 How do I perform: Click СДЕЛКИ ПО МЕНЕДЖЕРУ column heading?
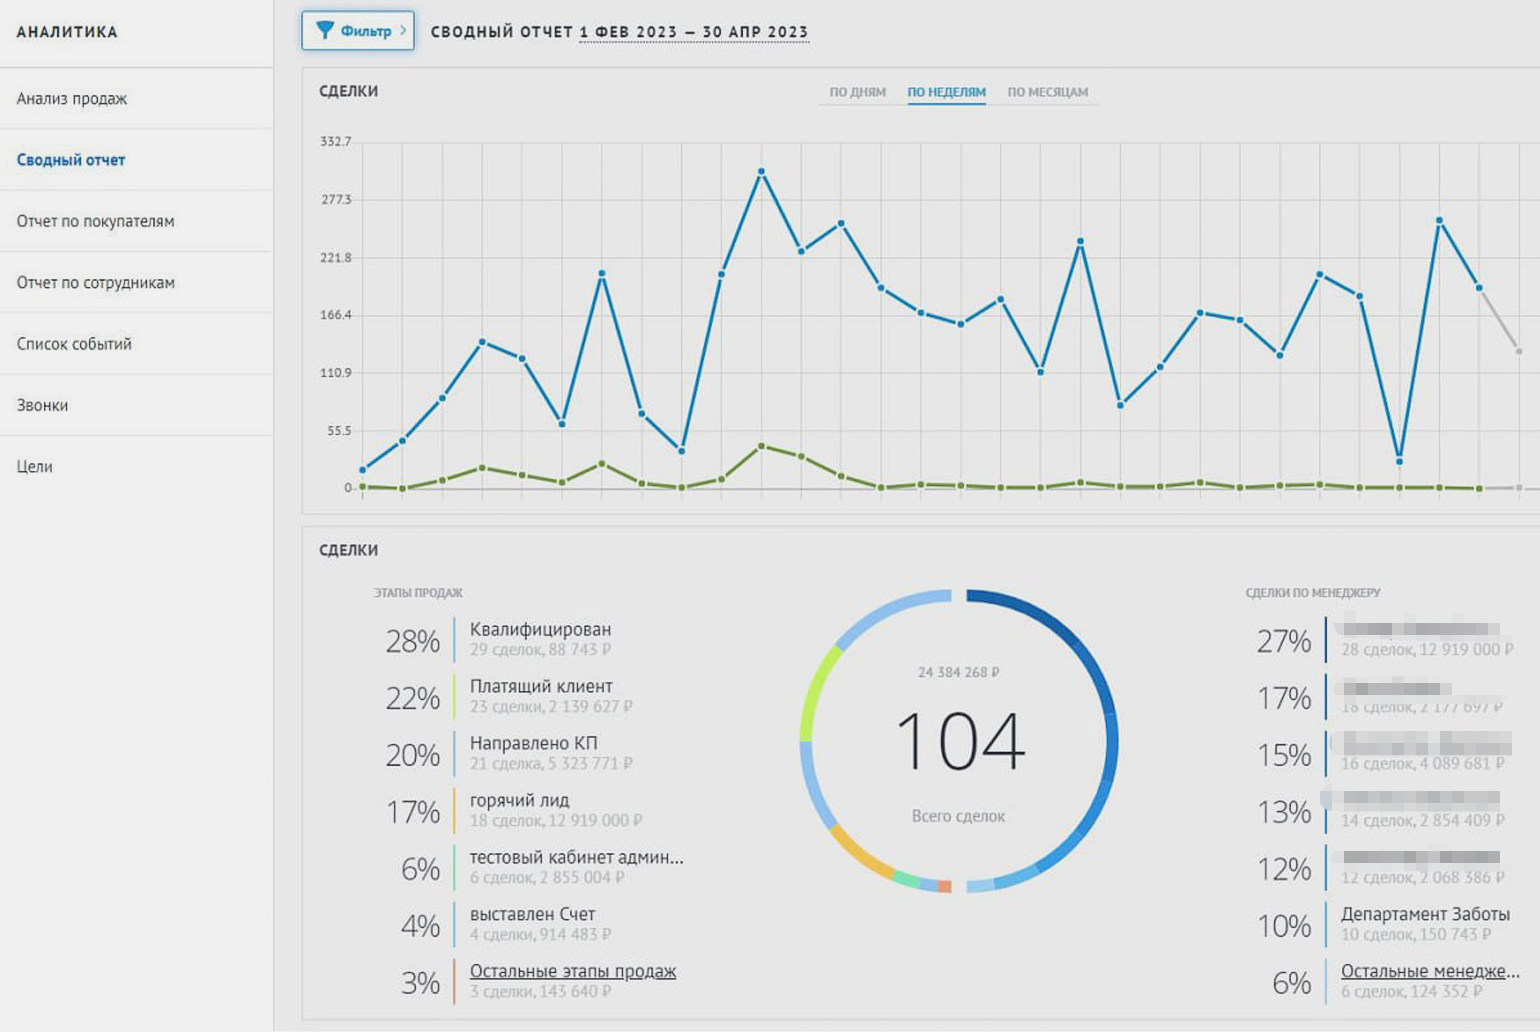(1312, 593)
